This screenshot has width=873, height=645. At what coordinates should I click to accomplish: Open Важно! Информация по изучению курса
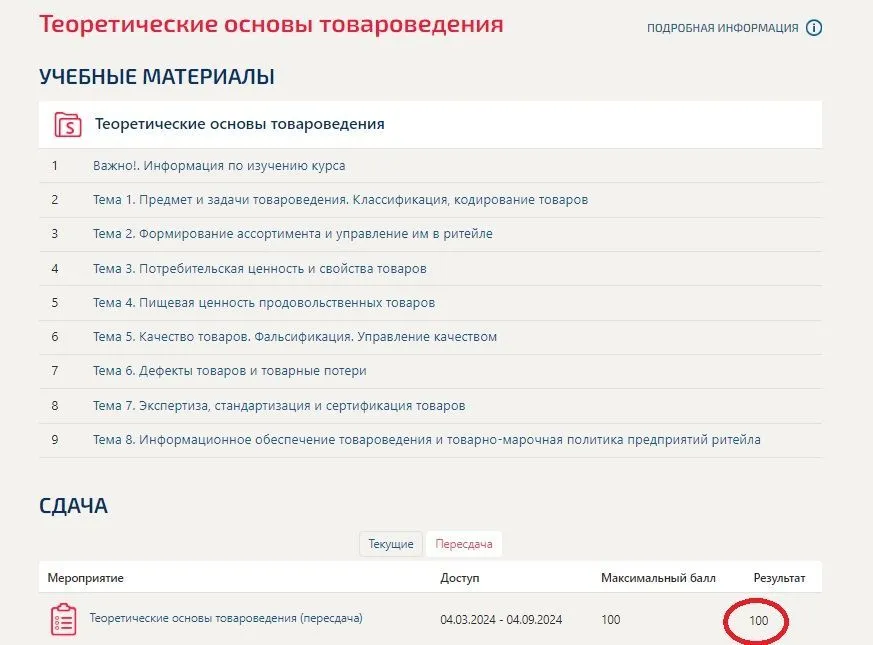[219, 166]
